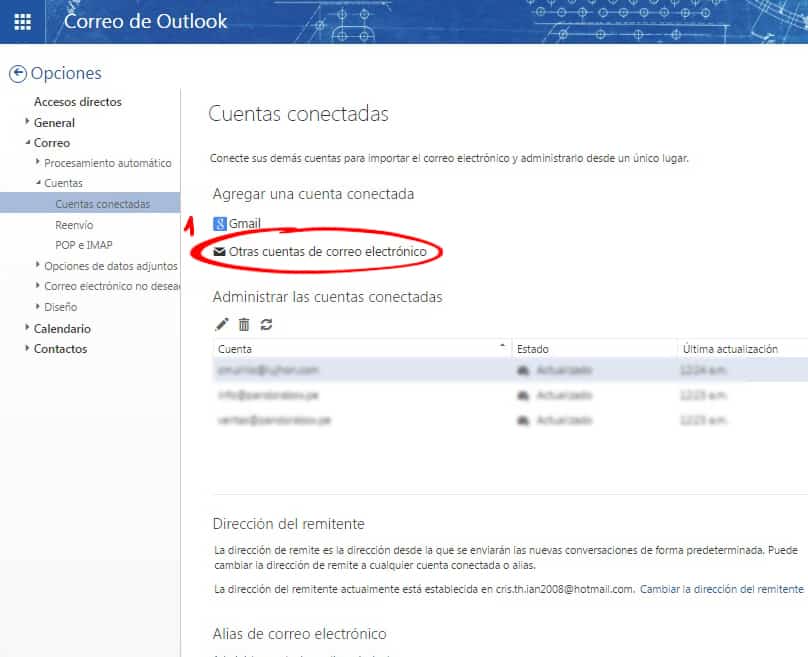Viewport: 808px width, 657px height.
Task: Select Correo in the options tree
Action: click(52, 143)
